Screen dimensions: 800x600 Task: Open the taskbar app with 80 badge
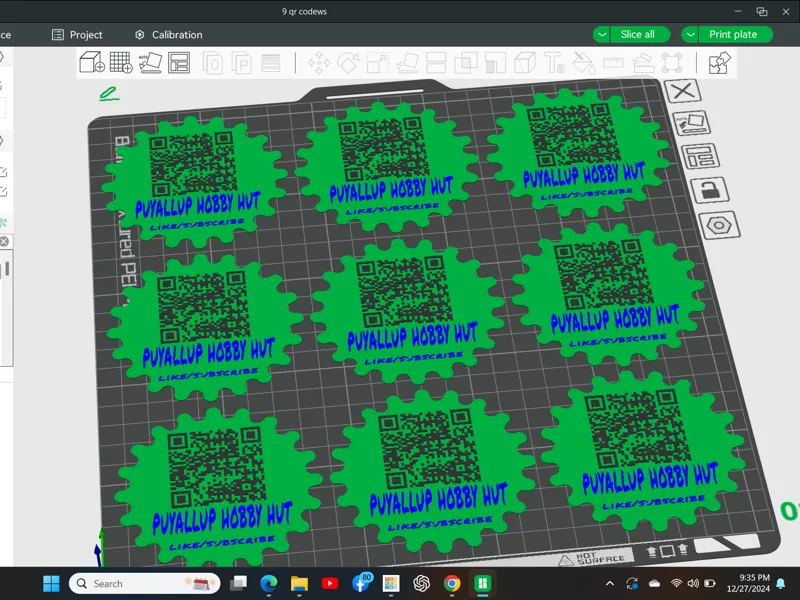(x=361, y=583)
